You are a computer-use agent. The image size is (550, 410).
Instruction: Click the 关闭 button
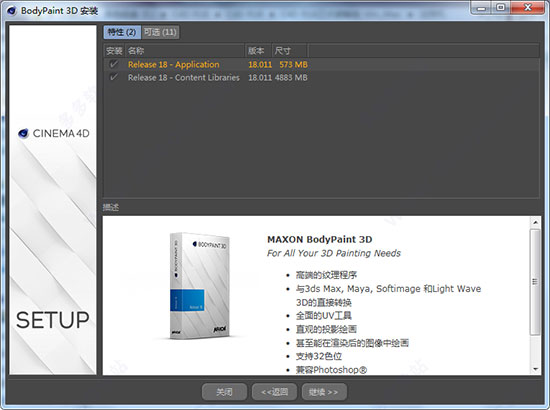click(x=224, y=392)
